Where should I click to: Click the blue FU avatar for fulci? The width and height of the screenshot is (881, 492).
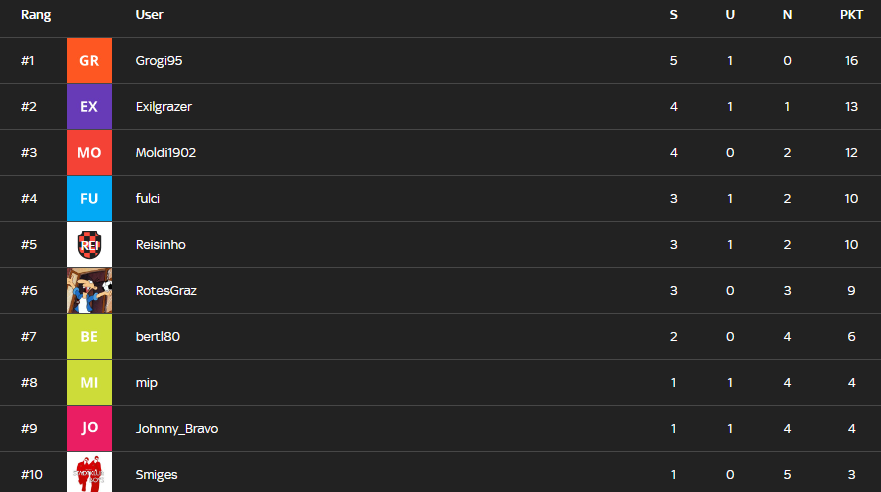pos(89,199)
